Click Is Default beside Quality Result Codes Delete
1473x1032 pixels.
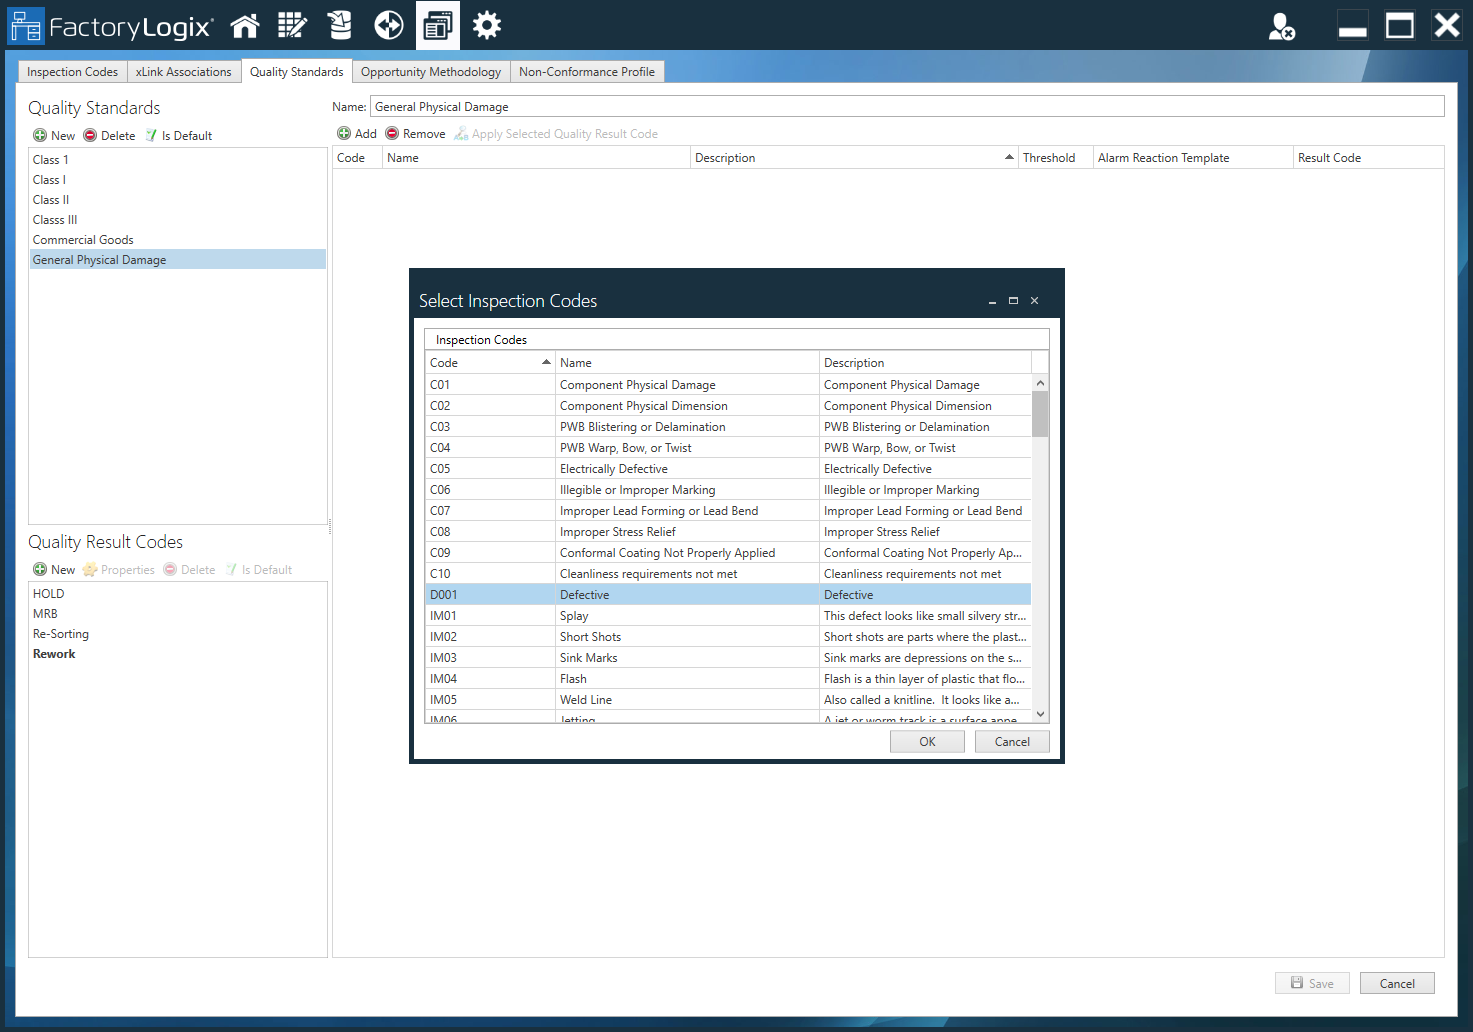(258, 569)
